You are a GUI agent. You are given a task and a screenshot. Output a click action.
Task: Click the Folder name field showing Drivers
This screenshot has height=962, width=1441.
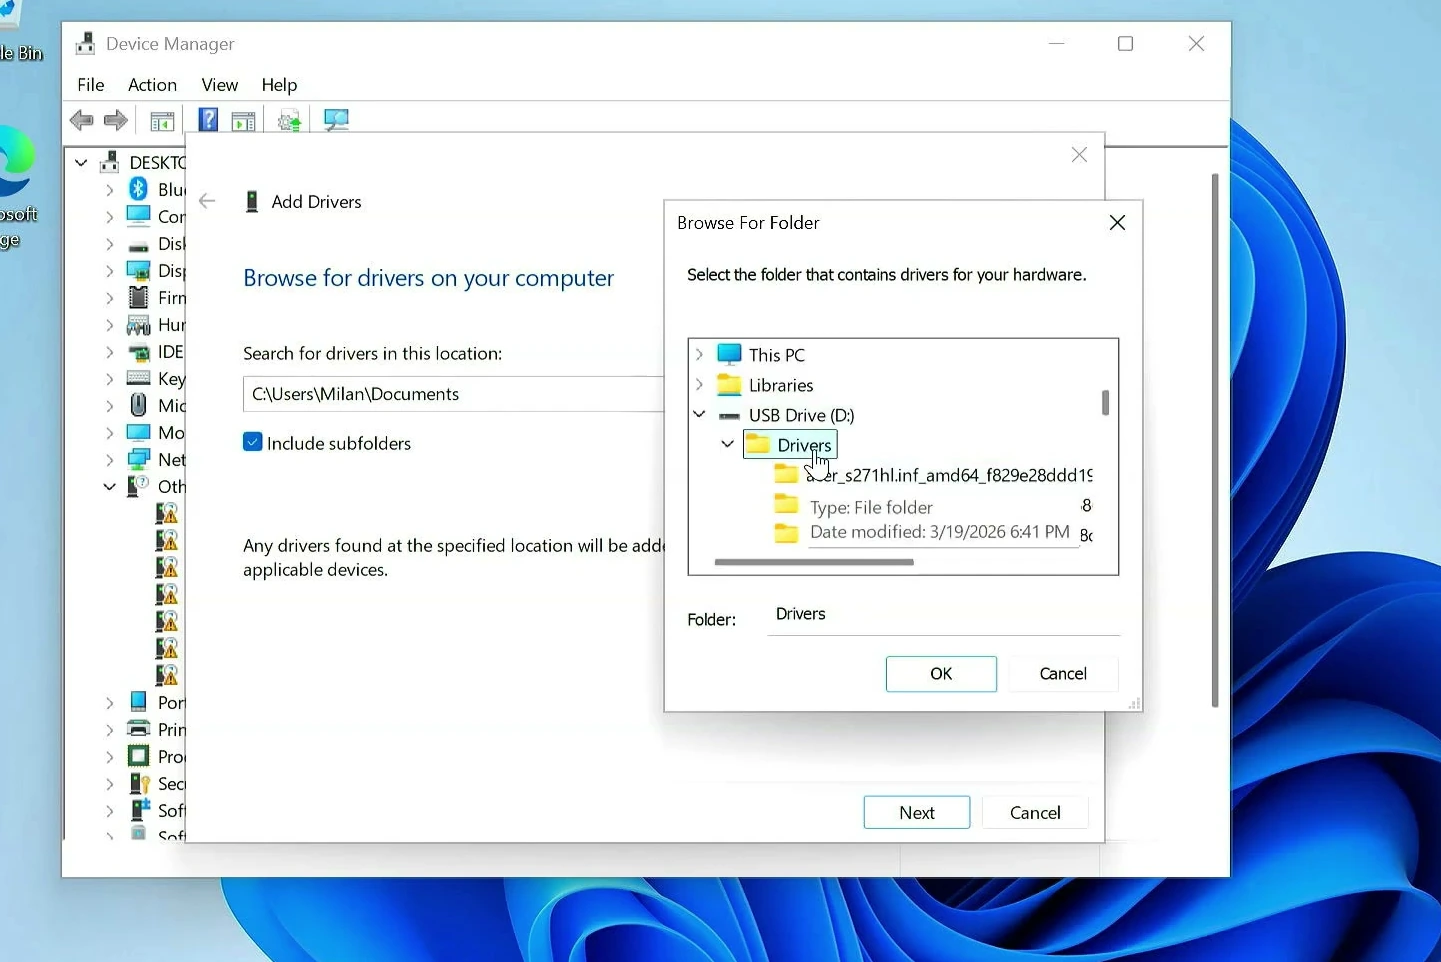943,614
